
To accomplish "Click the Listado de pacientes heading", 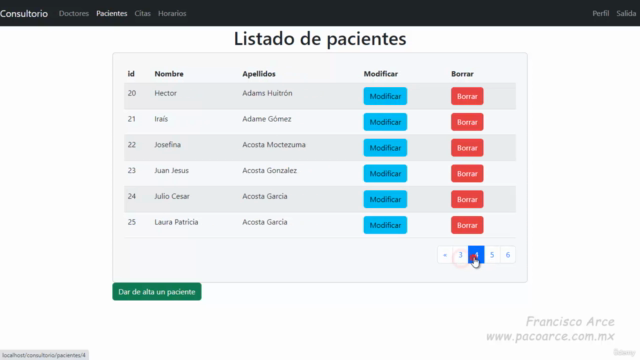I will tap(320, 39).
